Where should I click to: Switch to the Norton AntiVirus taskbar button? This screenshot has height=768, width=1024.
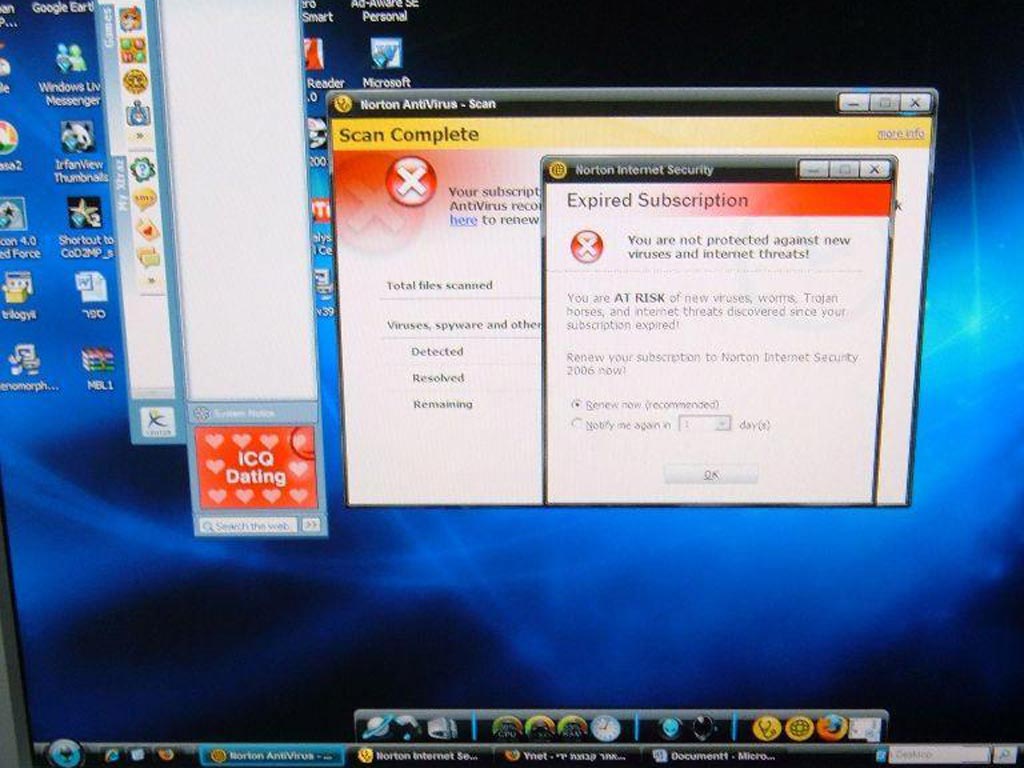[x=272, y=756]
